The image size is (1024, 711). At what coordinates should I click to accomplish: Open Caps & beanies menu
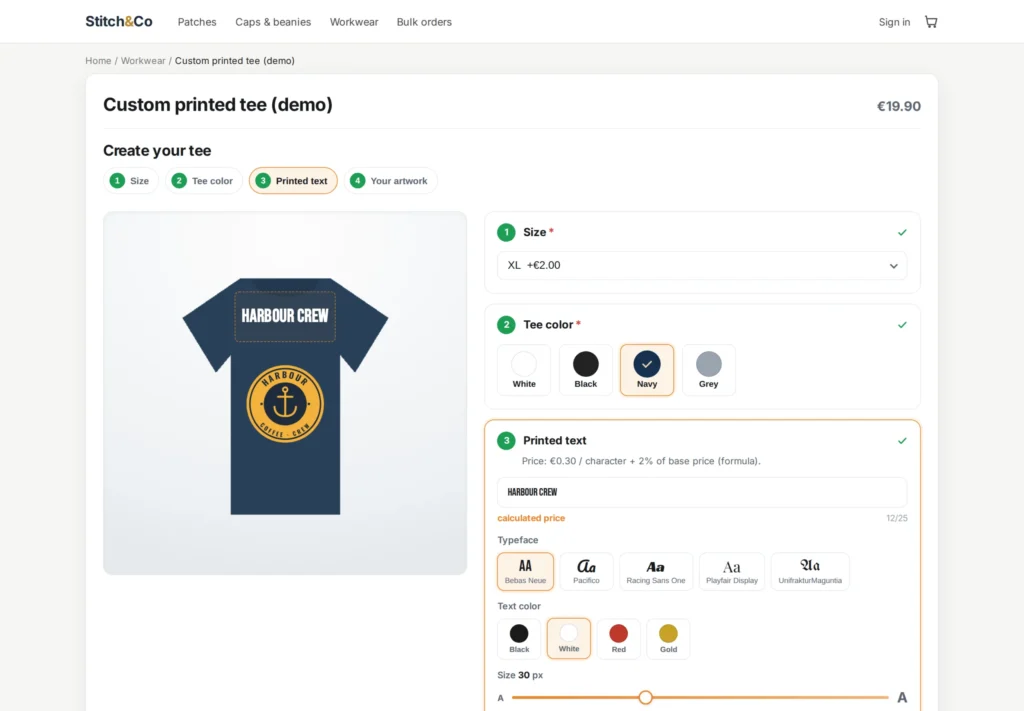[x=273, y=22]
